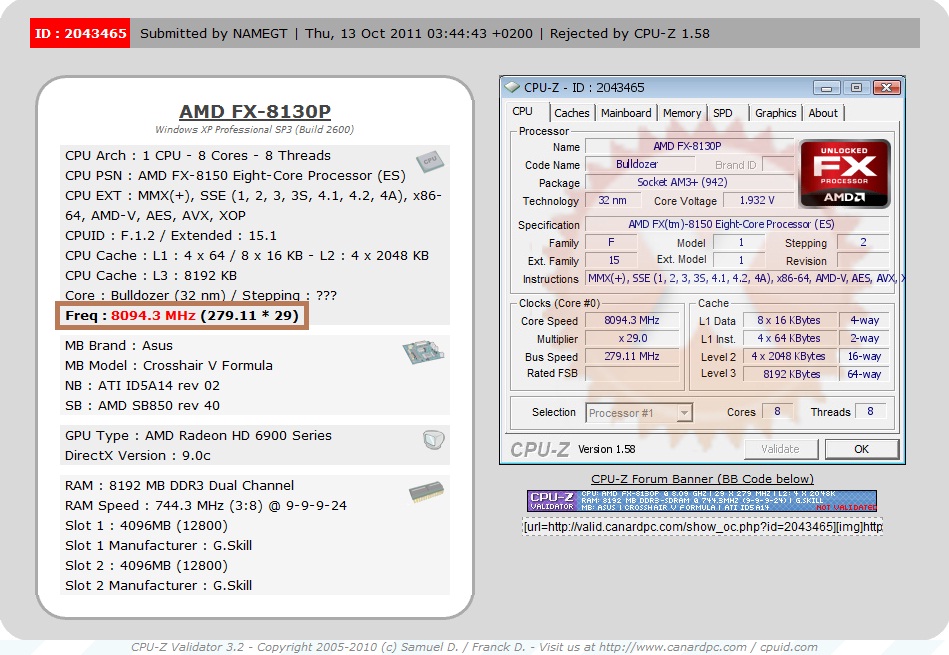Click the GPU icon beside GPU Type
949x655 pixels.
(x=433, y=439)
